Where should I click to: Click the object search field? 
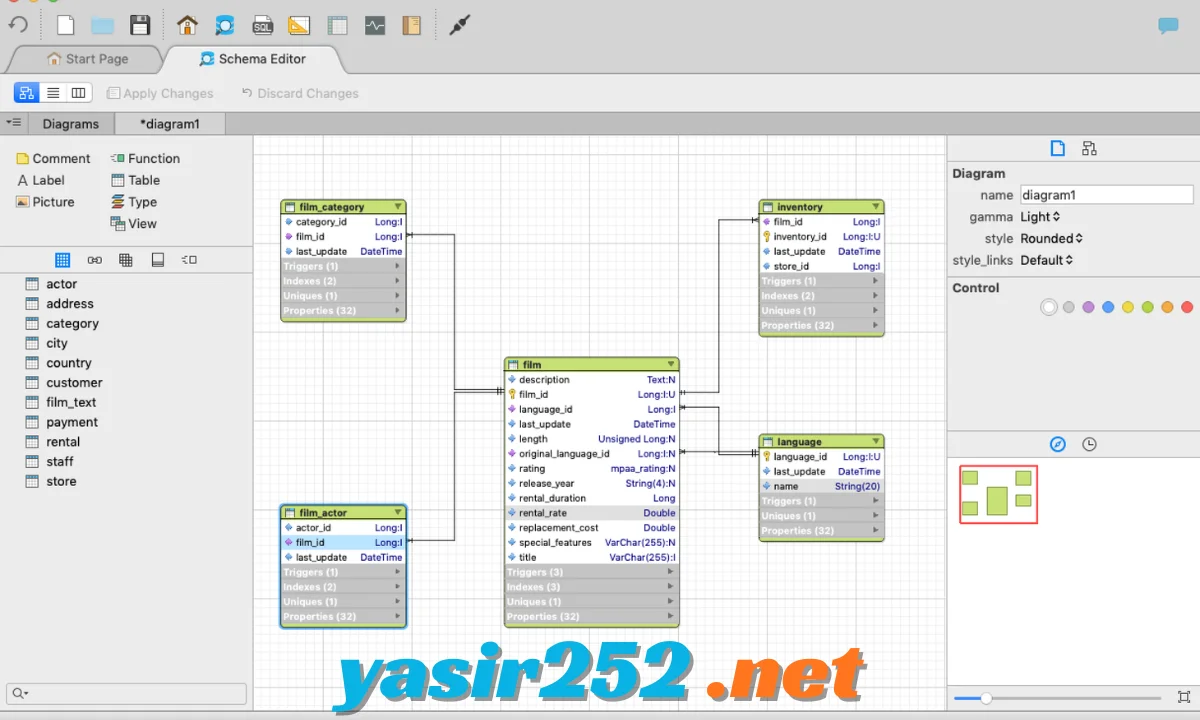(127, 693)
